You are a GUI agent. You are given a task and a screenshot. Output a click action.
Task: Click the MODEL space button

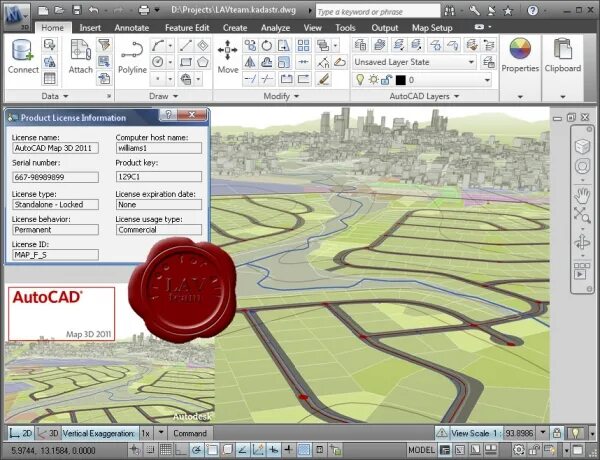[421, 450]
